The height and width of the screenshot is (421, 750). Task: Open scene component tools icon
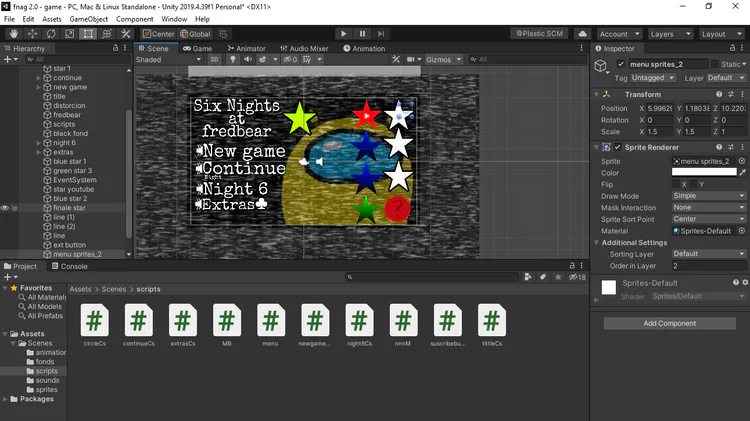tap(396, 59)
